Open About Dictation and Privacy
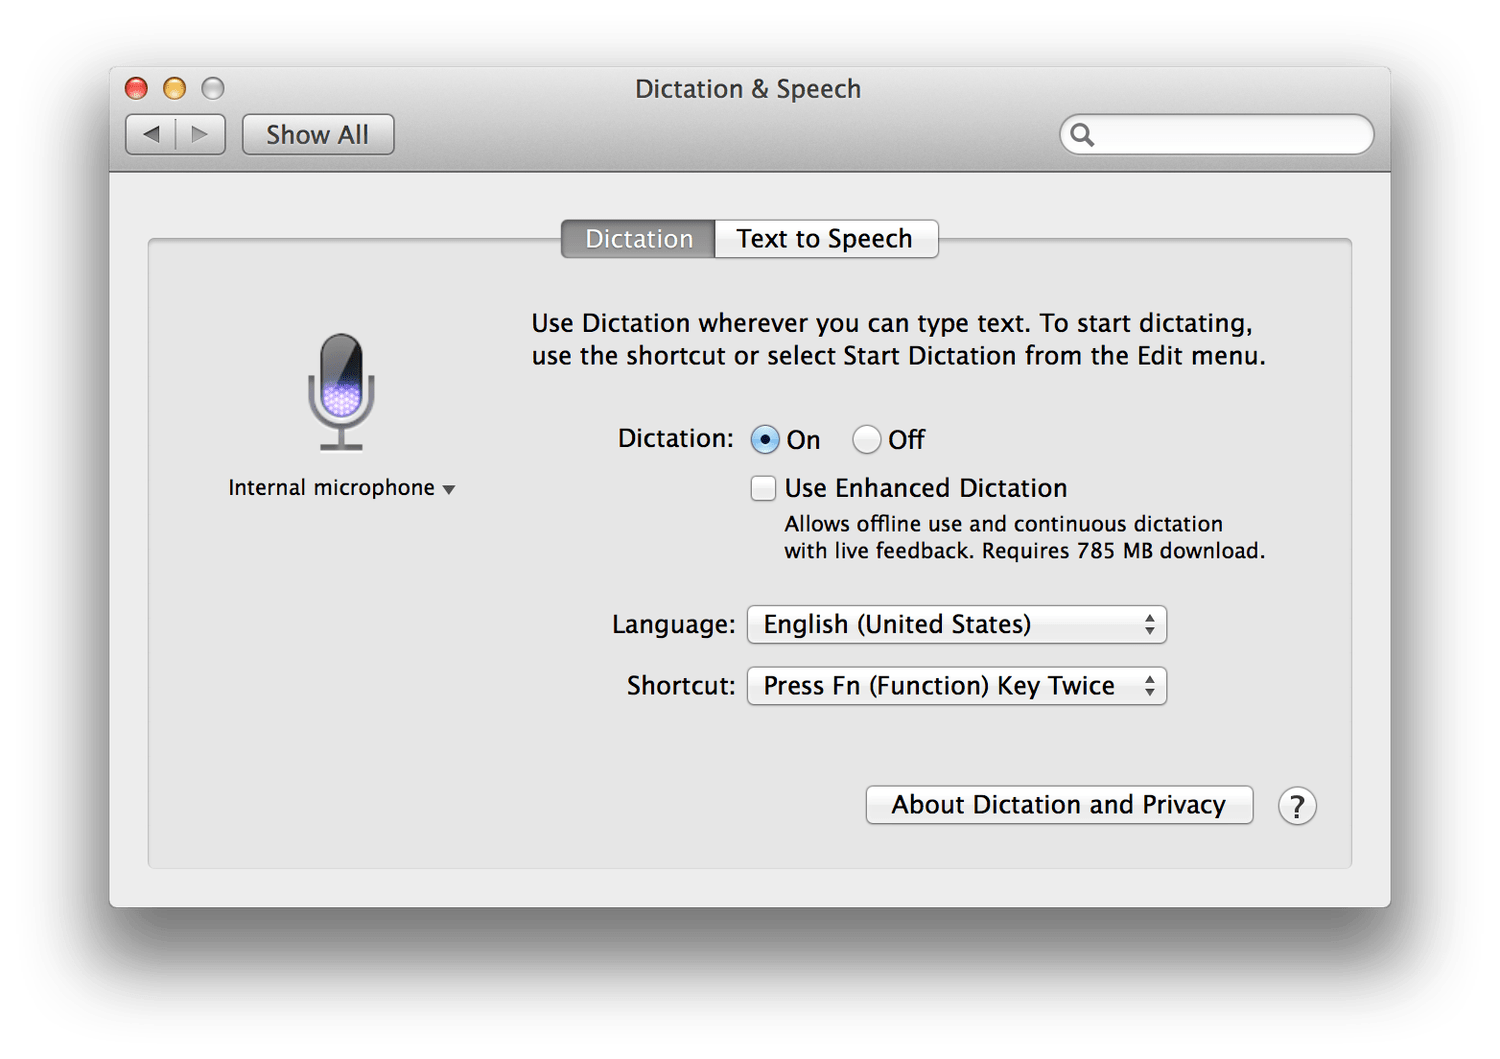The image size is (1500, 1059). 1058,805
